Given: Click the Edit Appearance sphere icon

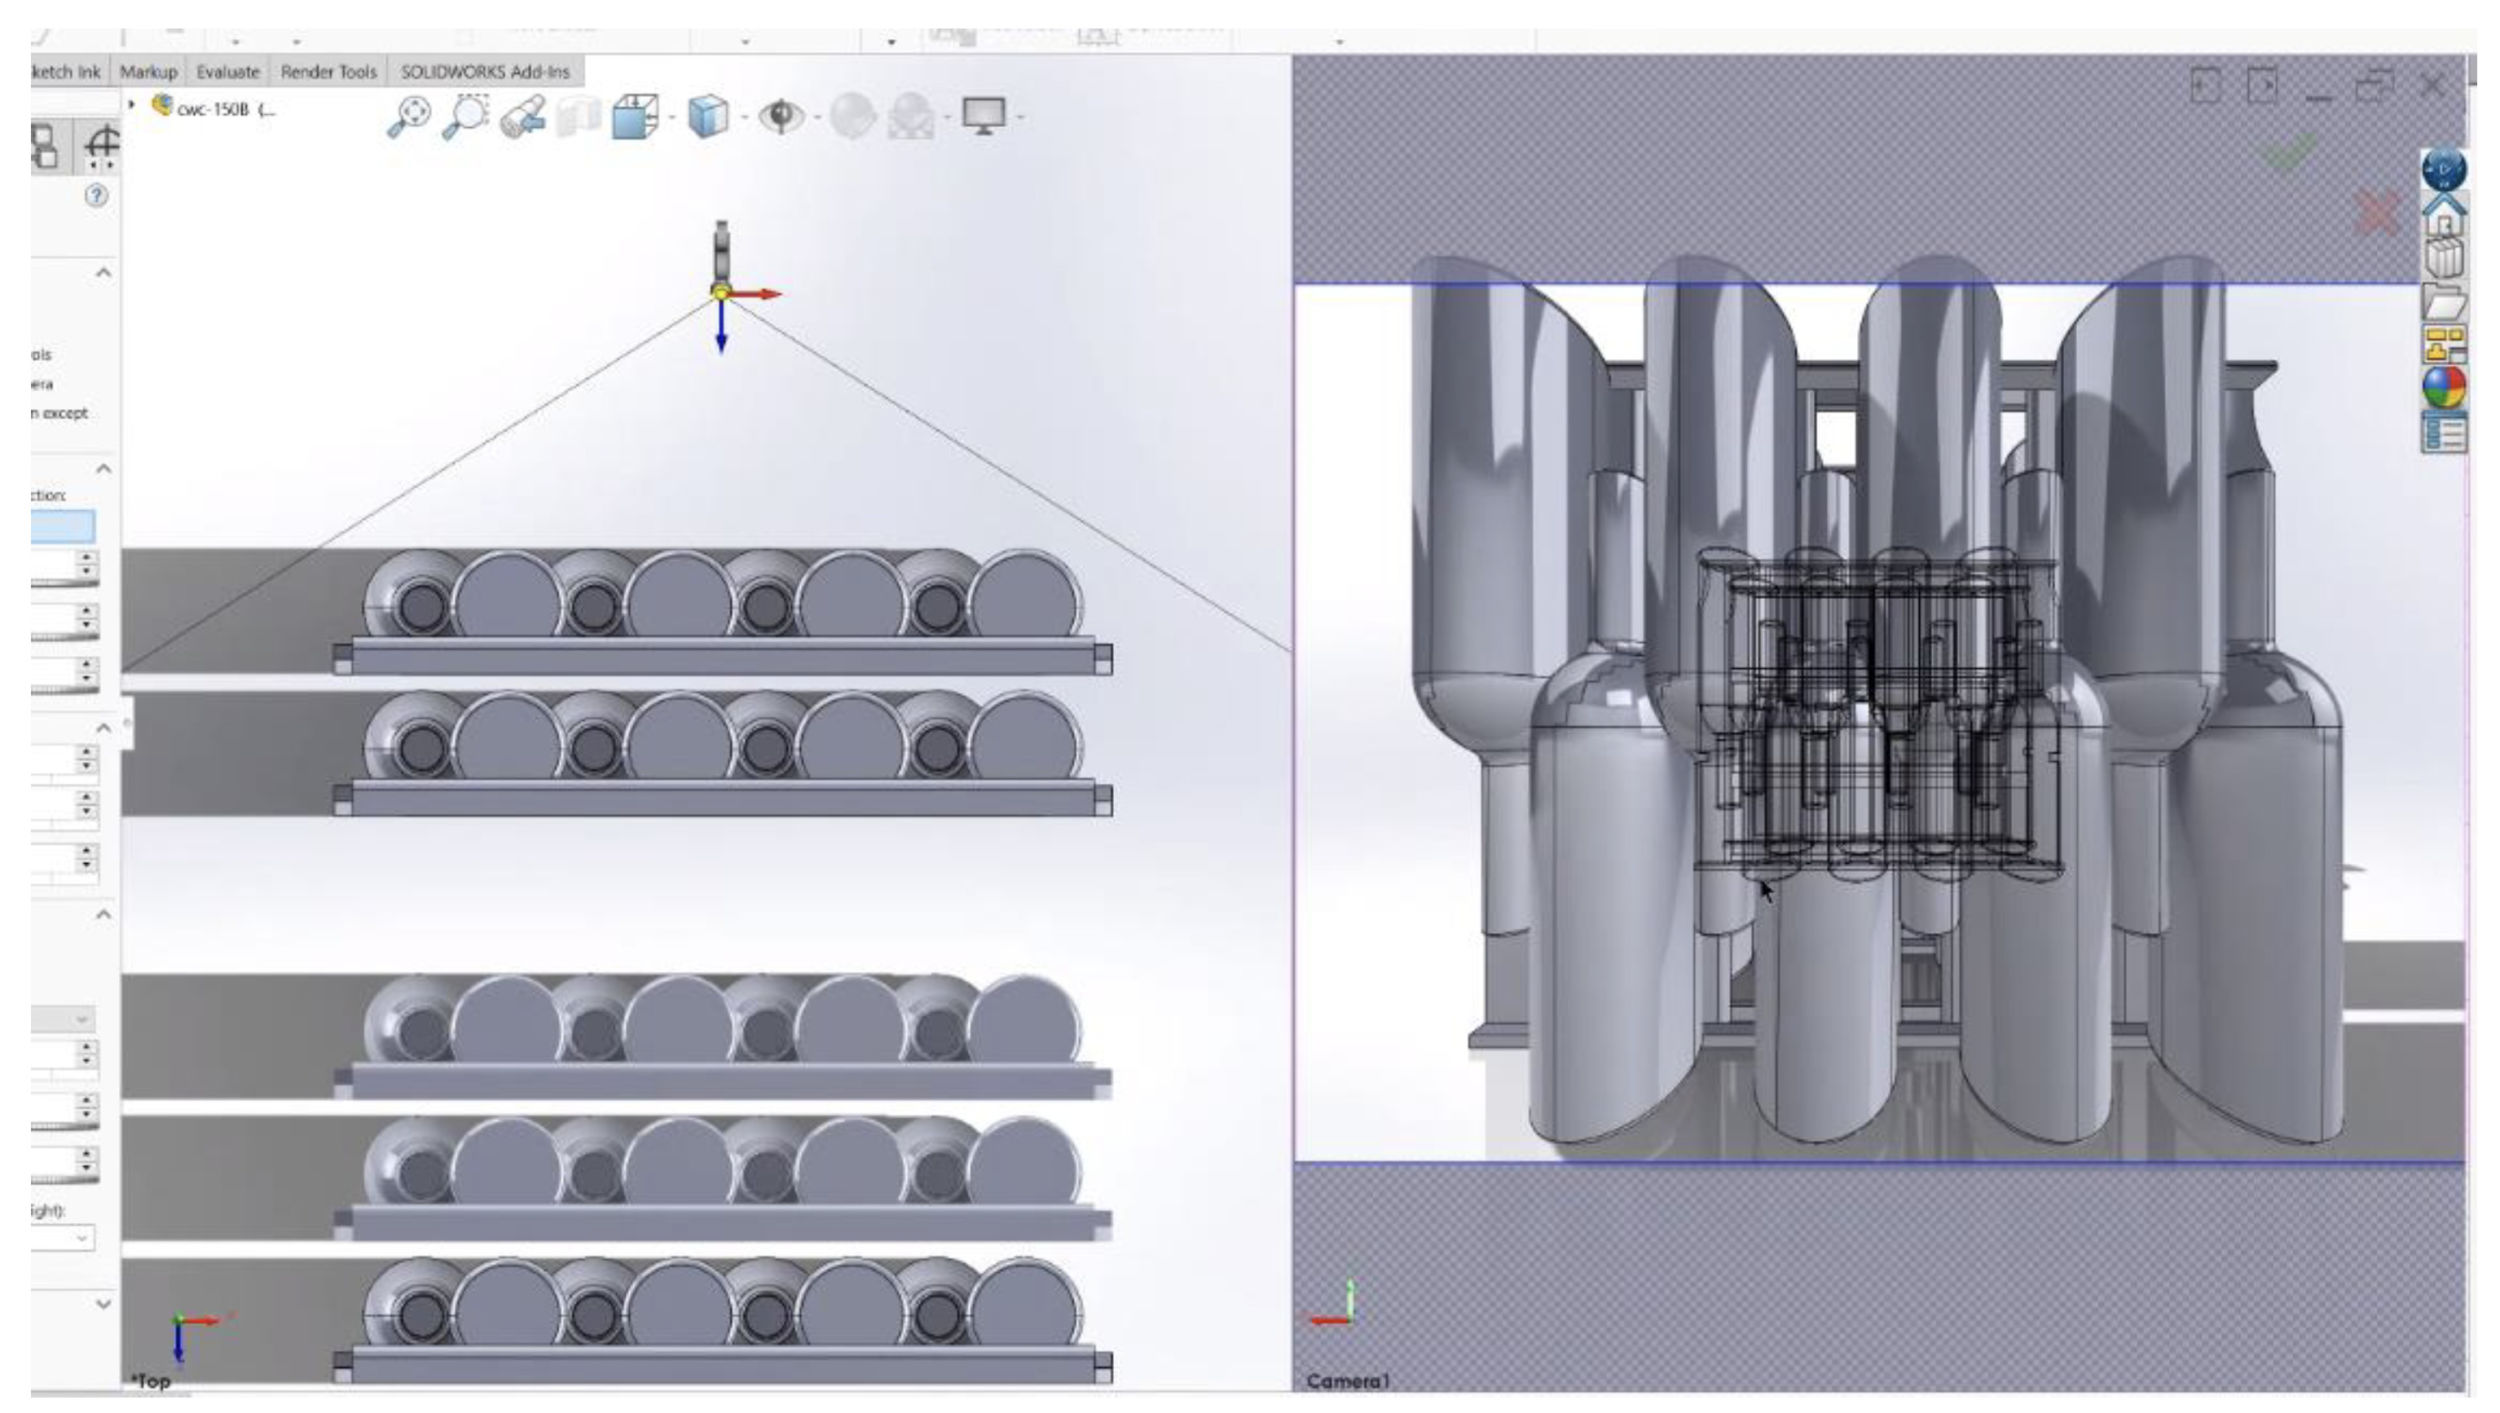Looking at the screenshot, I should click(853, 117).
